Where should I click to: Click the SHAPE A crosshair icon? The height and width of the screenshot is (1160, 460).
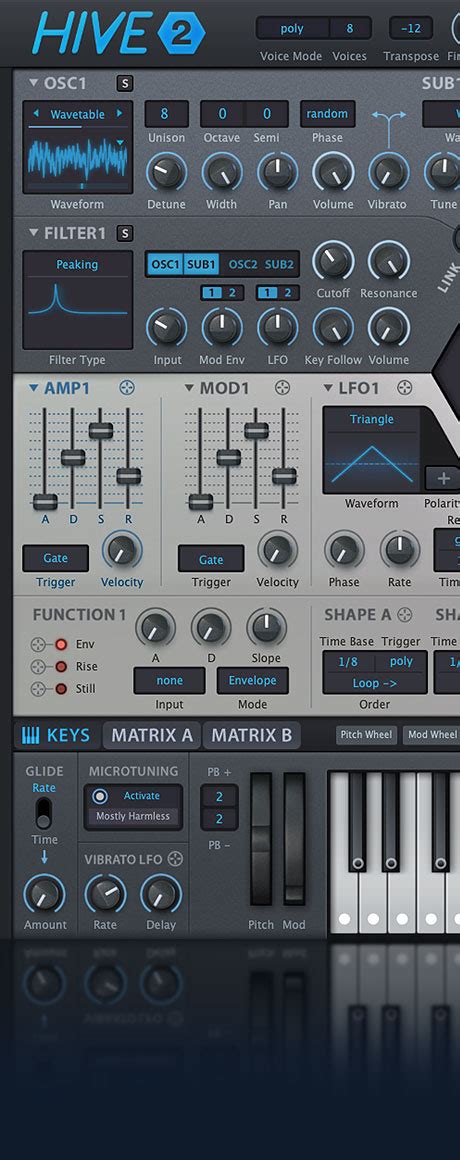pos(405,614)
